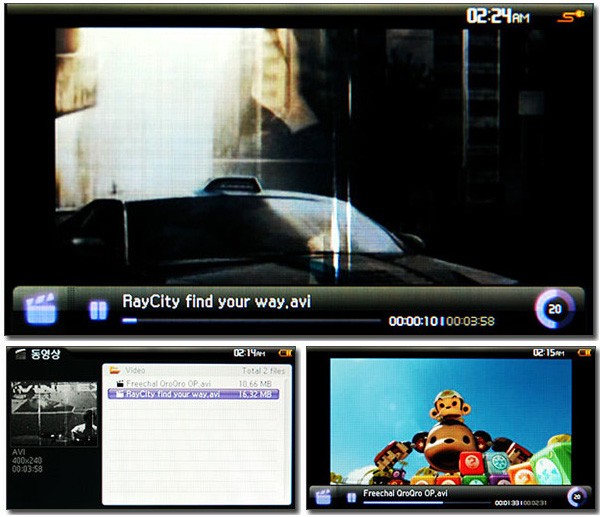
Task: Click the total duration 00:03:58 in the large player
Action: (470, 321)
